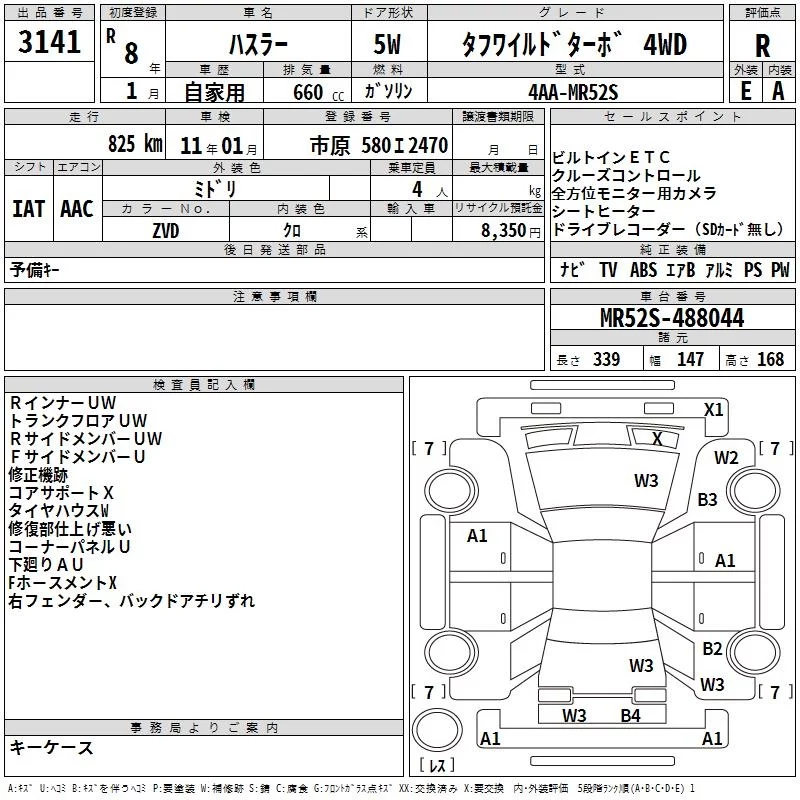The height and width of the screenshot is (800, 800).
Task: Click the inspector note 下廻りAU
Action: (46, 564)
